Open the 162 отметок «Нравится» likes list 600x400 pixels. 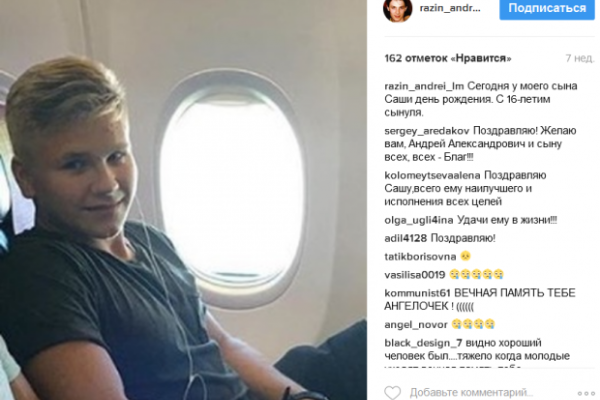tap(448, 59)
